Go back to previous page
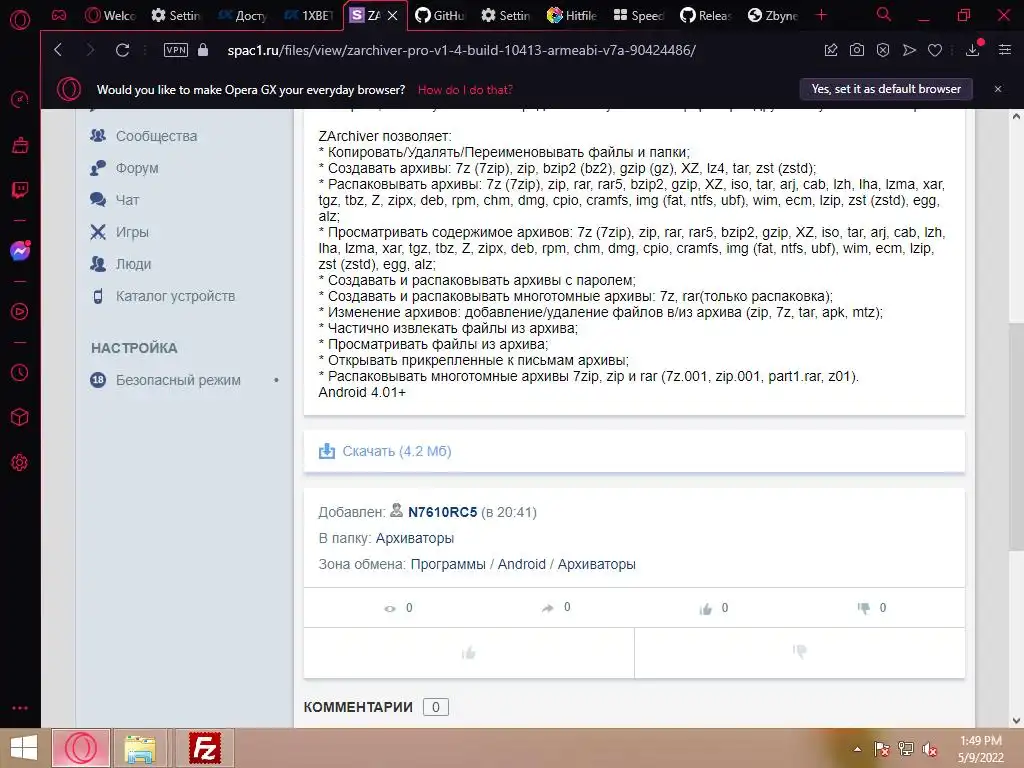1024x768 pixels. point(58,50)
